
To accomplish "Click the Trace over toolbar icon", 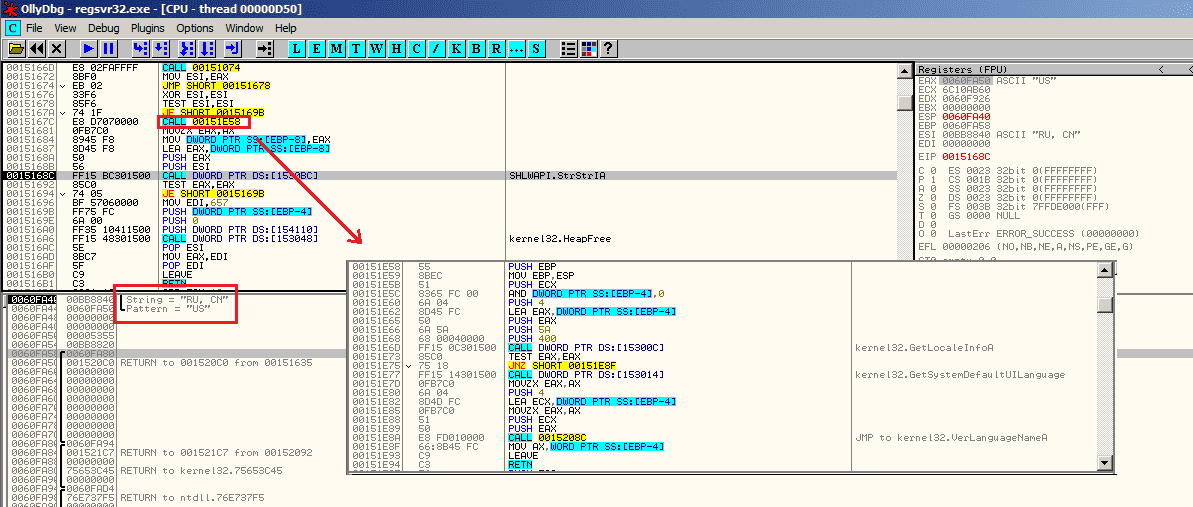I will pyautogui.click(x=206, y=49).
